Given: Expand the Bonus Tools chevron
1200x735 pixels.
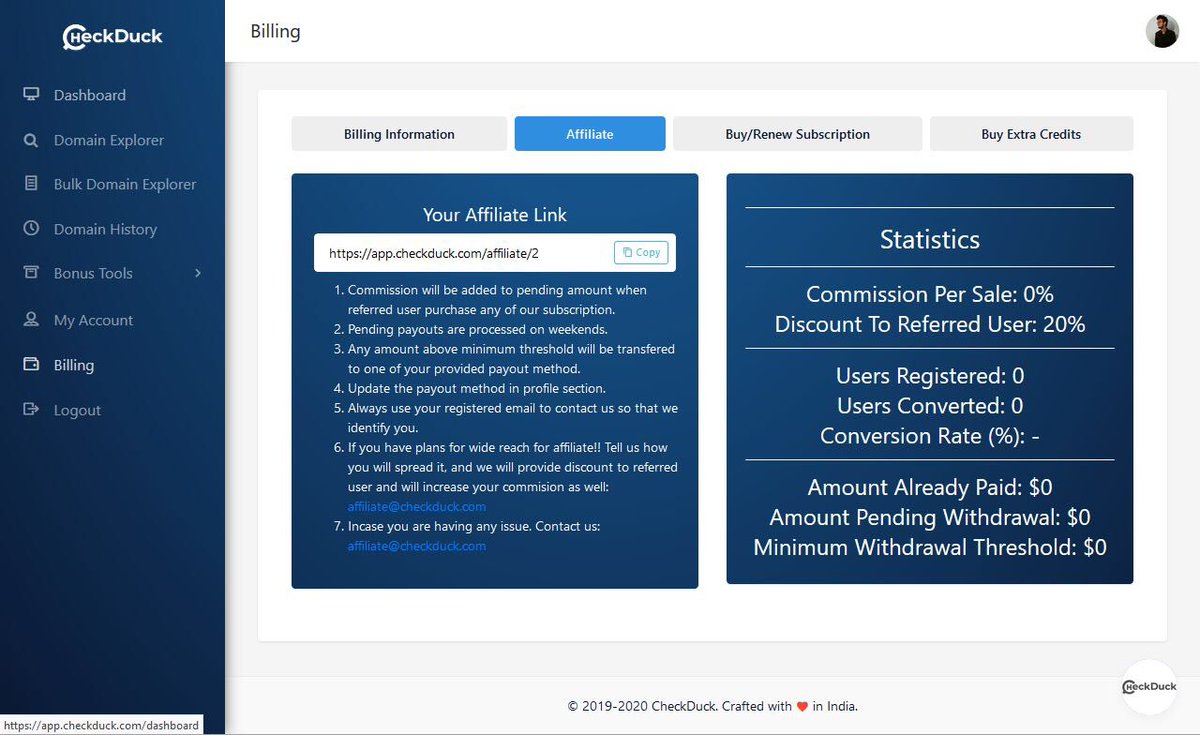Looking at the screenshot, I should [197, 273].
